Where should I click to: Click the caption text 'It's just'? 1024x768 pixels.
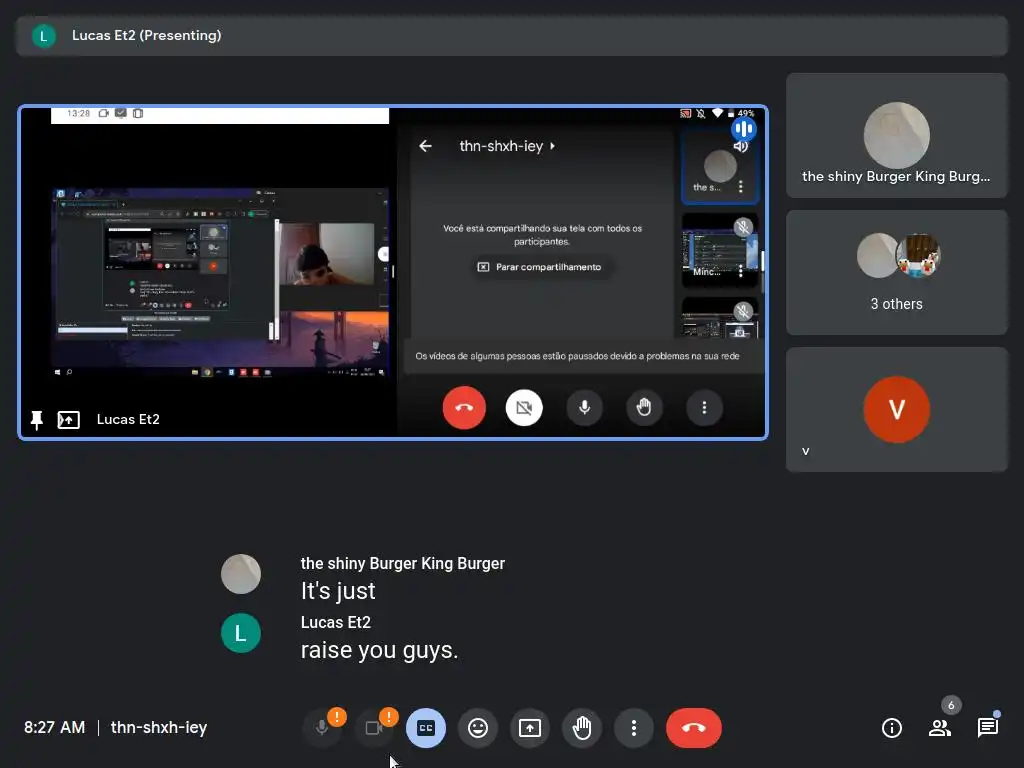[x=338, y=591]
